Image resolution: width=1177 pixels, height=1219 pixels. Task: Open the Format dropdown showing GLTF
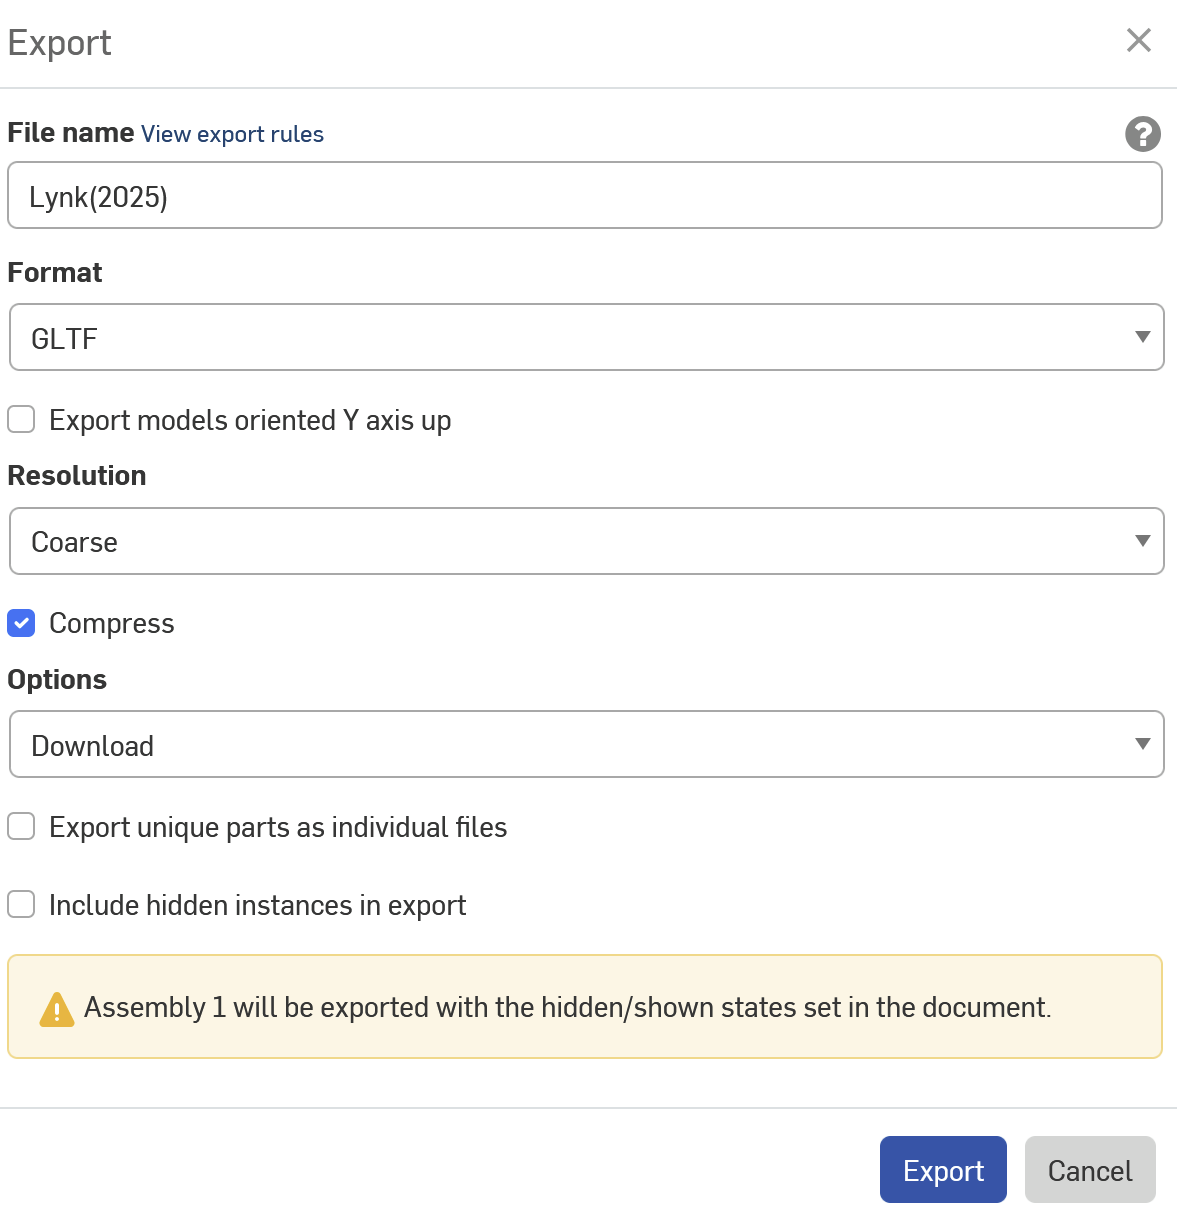click(586, 337)
